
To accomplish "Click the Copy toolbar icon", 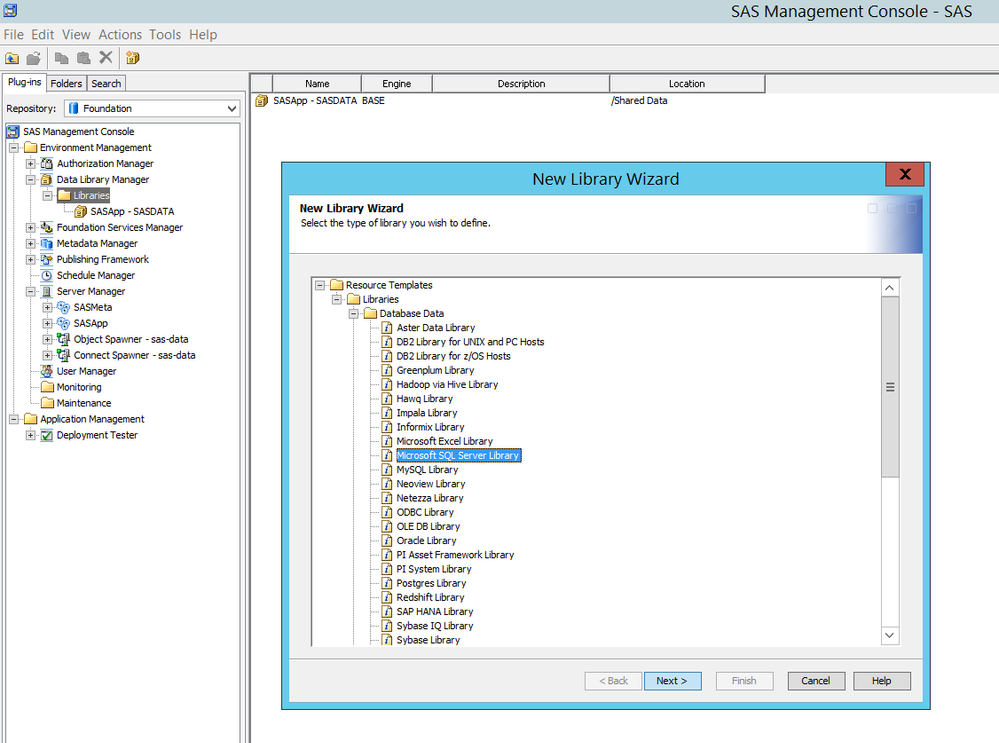I will coord(62,58).
